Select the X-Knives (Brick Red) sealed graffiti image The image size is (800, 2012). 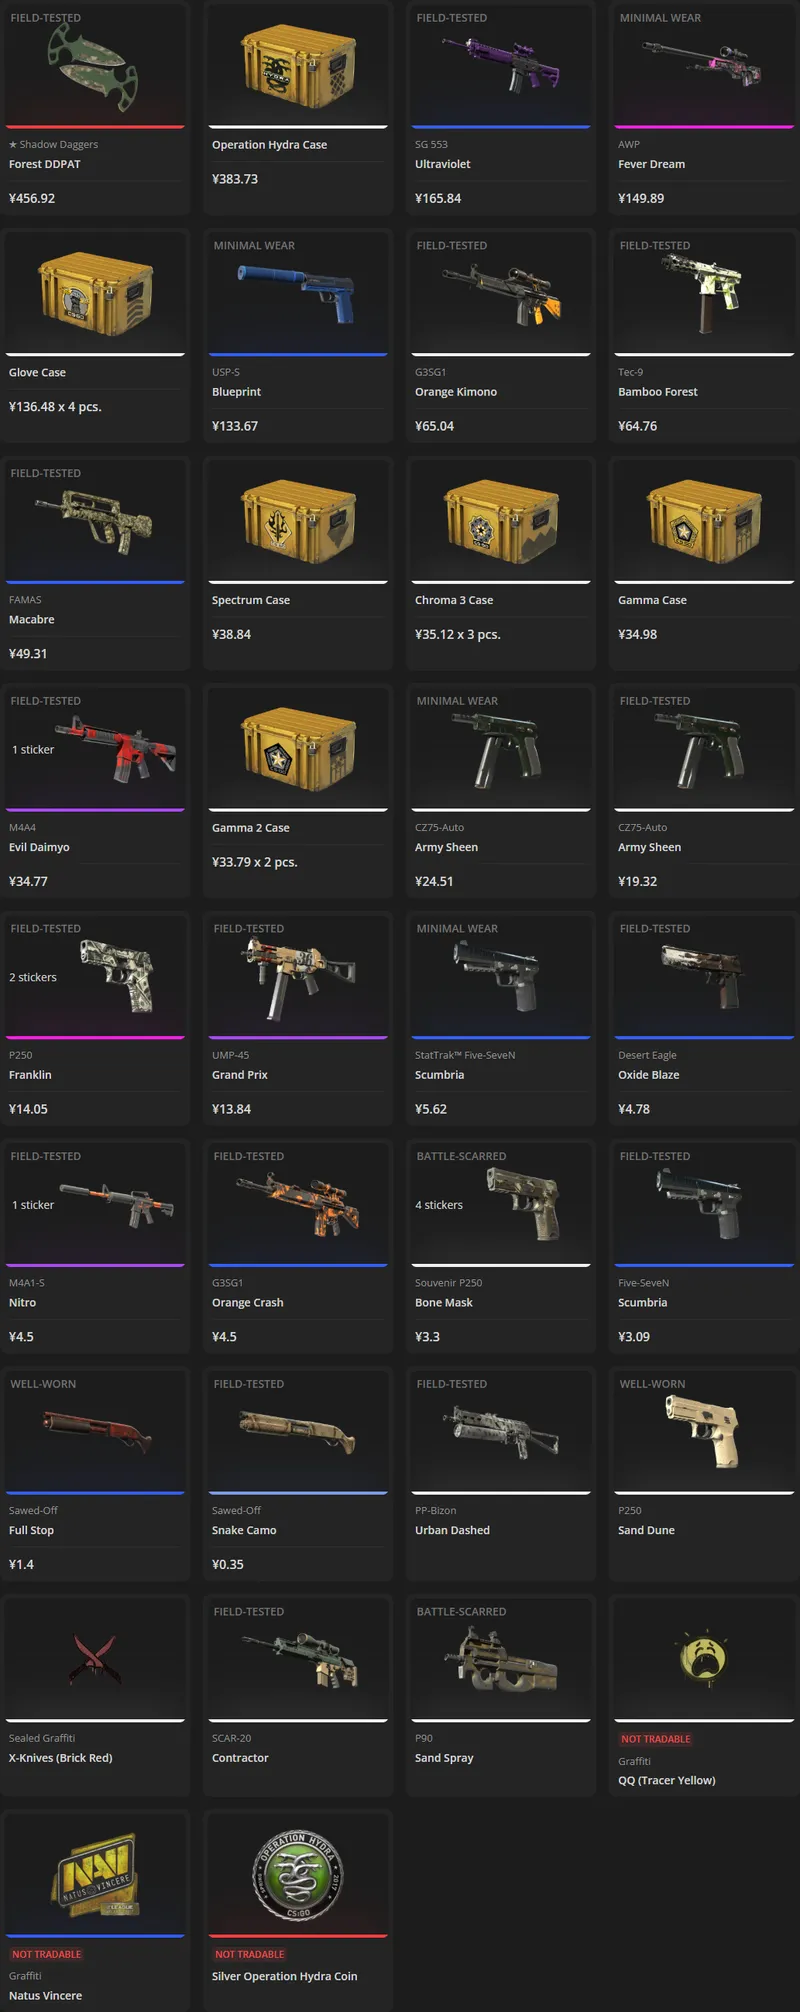94,1657
